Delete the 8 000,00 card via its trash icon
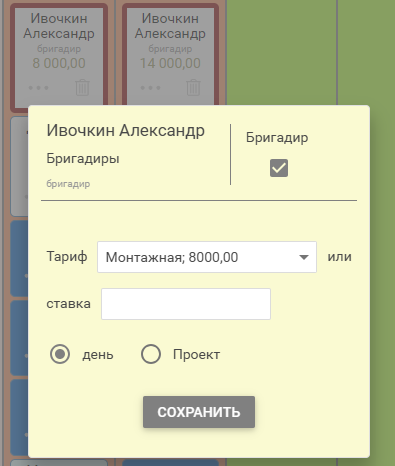 tap(82, 87)
